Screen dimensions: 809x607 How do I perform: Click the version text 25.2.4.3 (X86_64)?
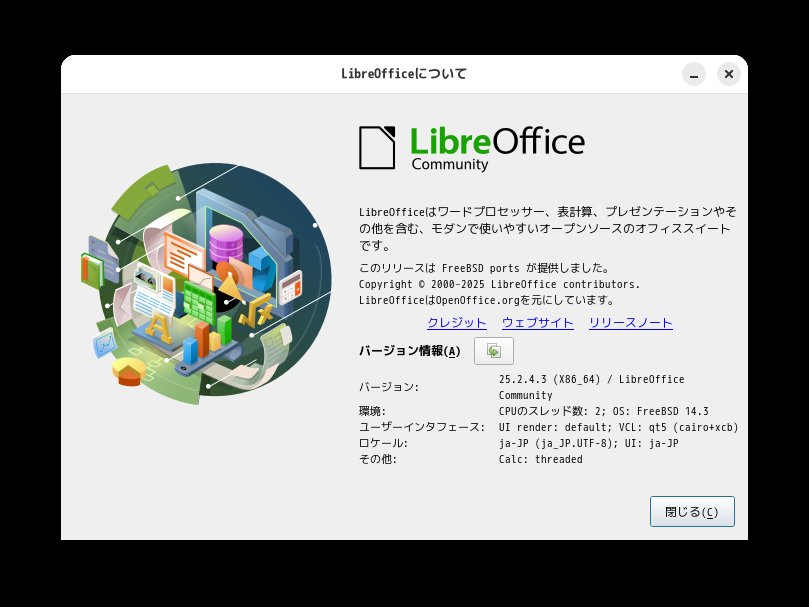(x=549, y=379)
